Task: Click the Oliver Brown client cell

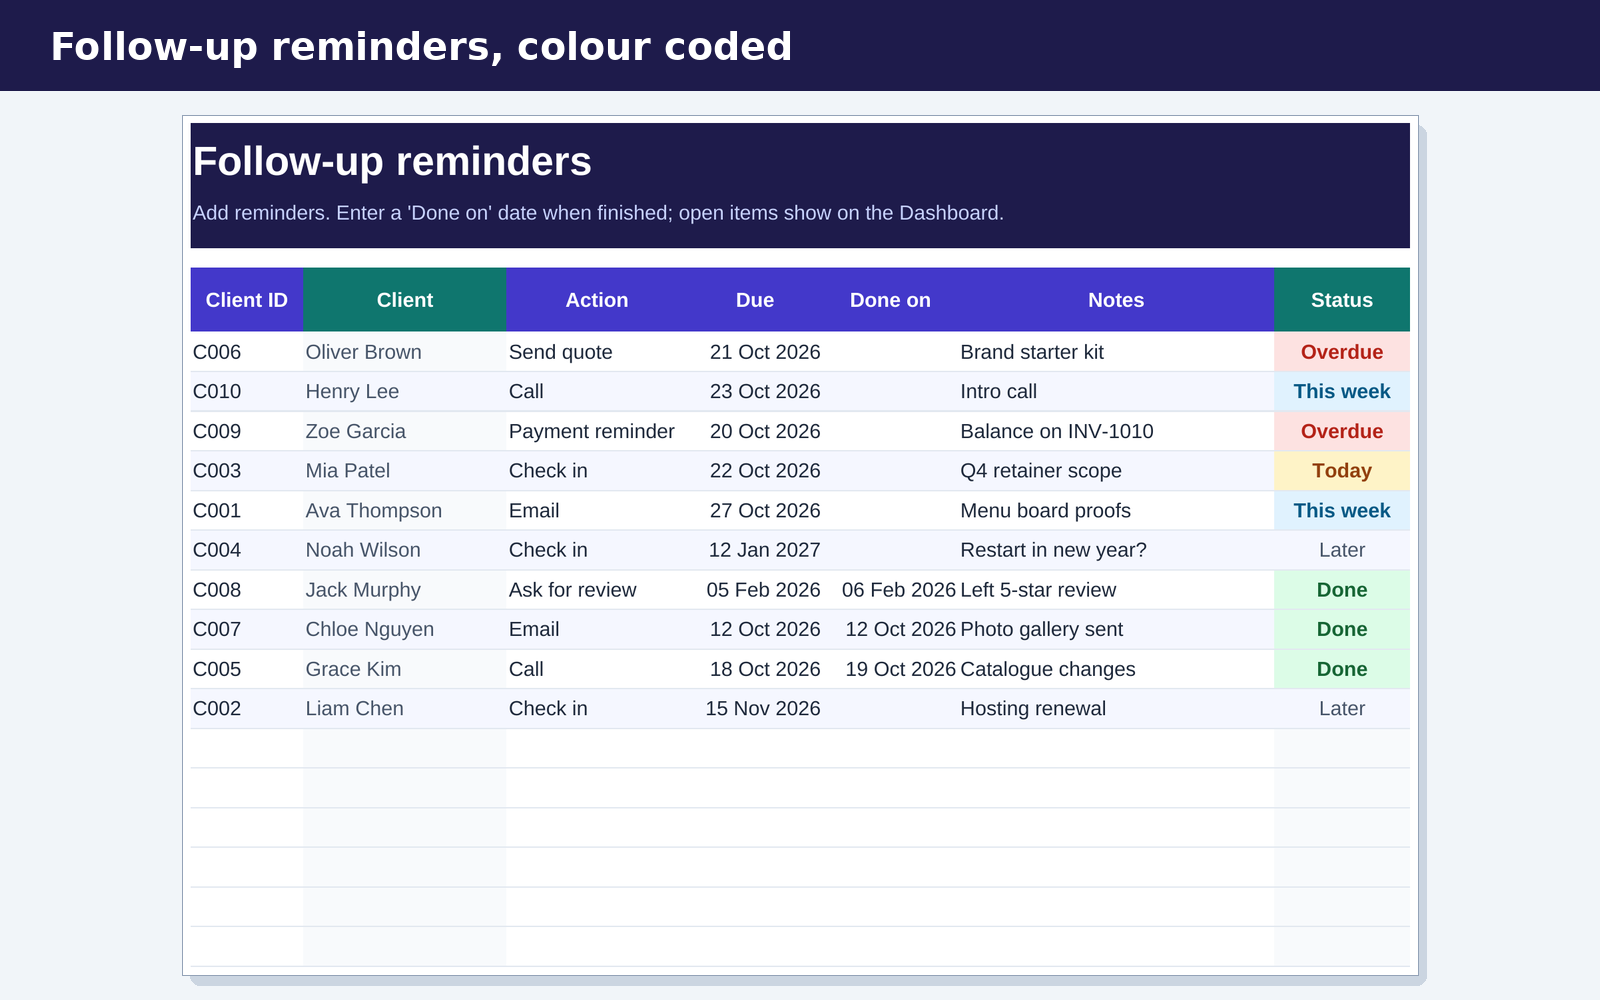Action: point(405,352)
